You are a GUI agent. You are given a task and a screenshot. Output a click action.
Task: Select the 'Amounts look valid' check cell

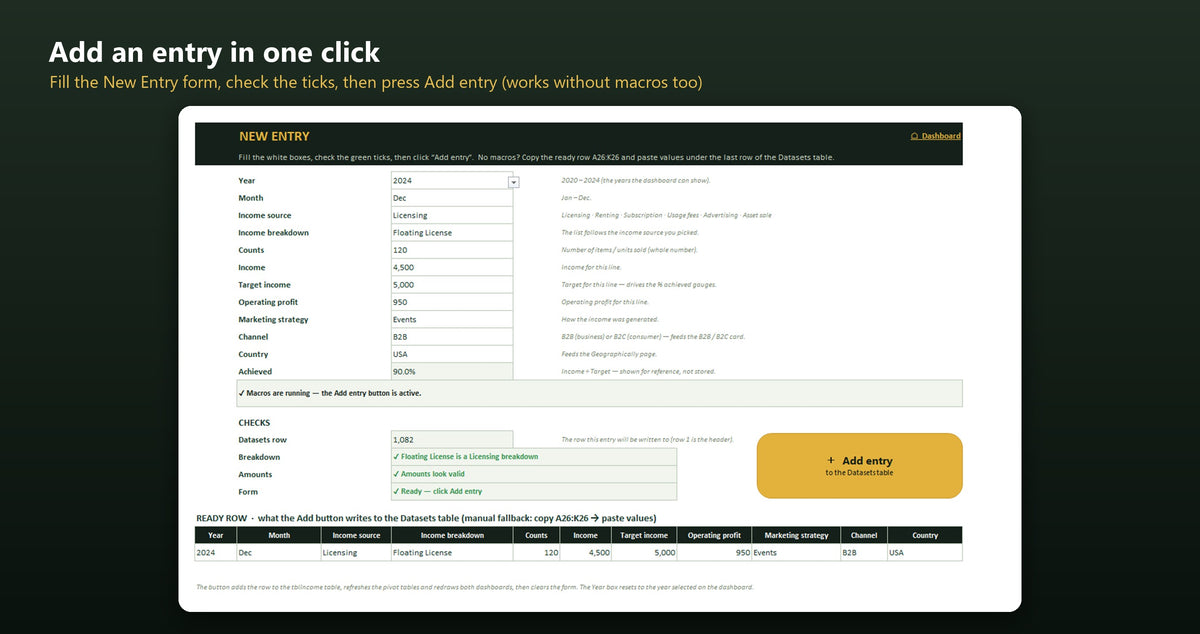point(534,474)
